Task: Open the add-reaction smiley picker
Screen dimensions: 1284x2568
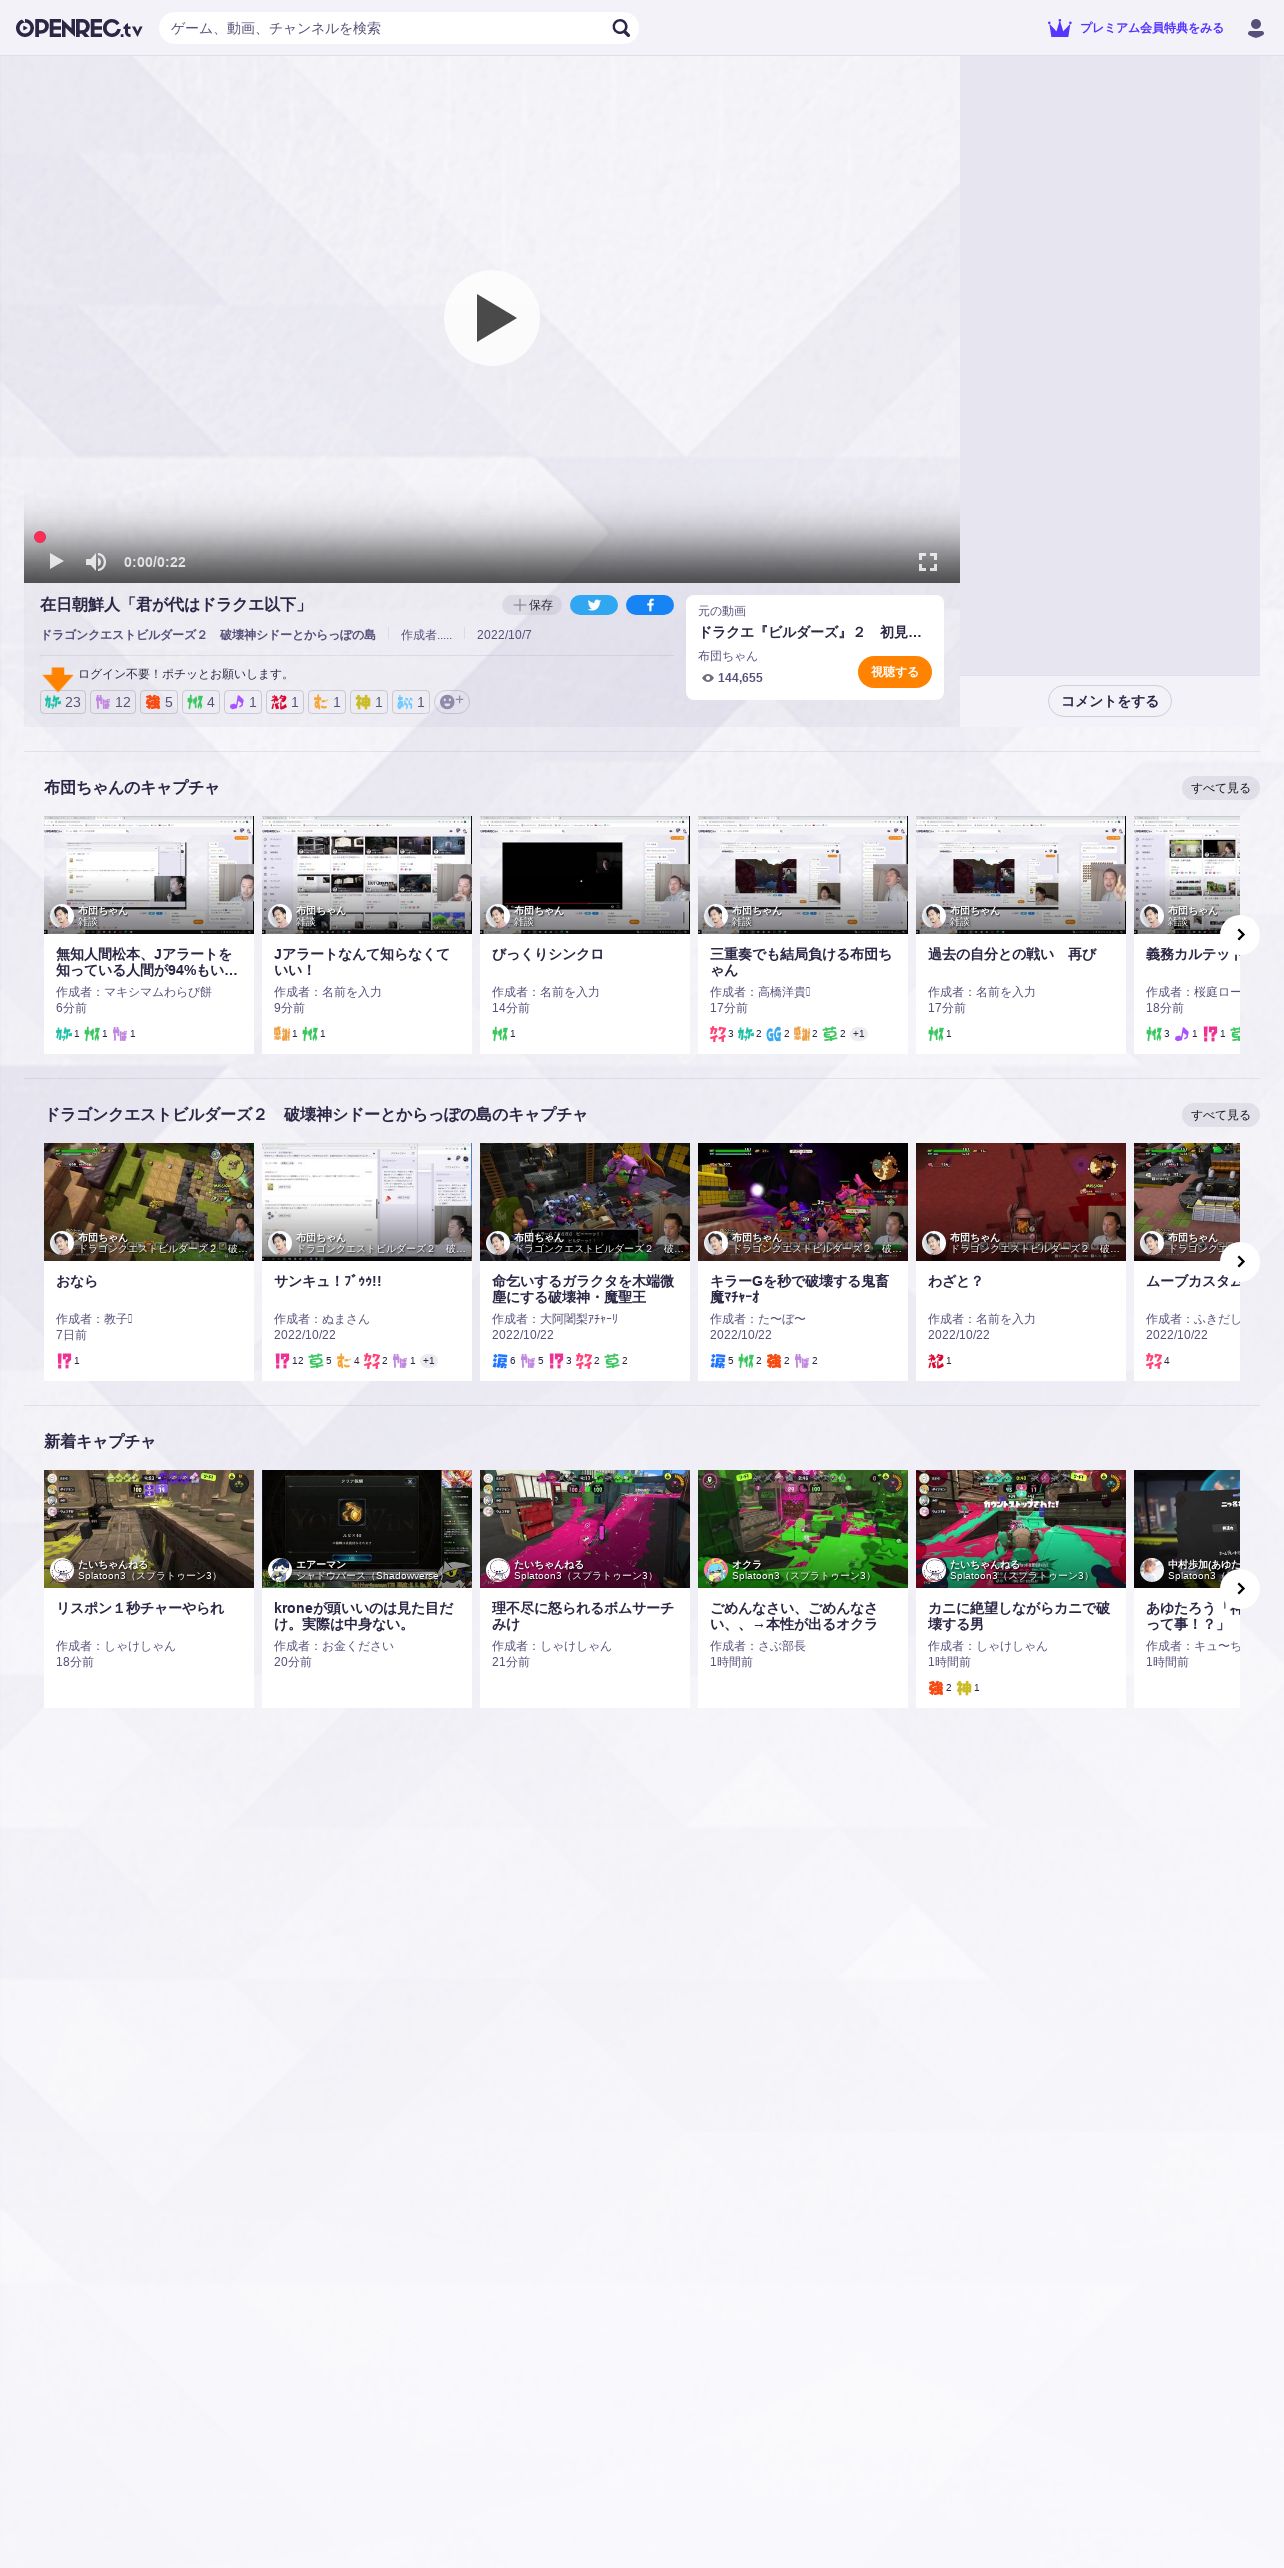Action: coord(452,702)
